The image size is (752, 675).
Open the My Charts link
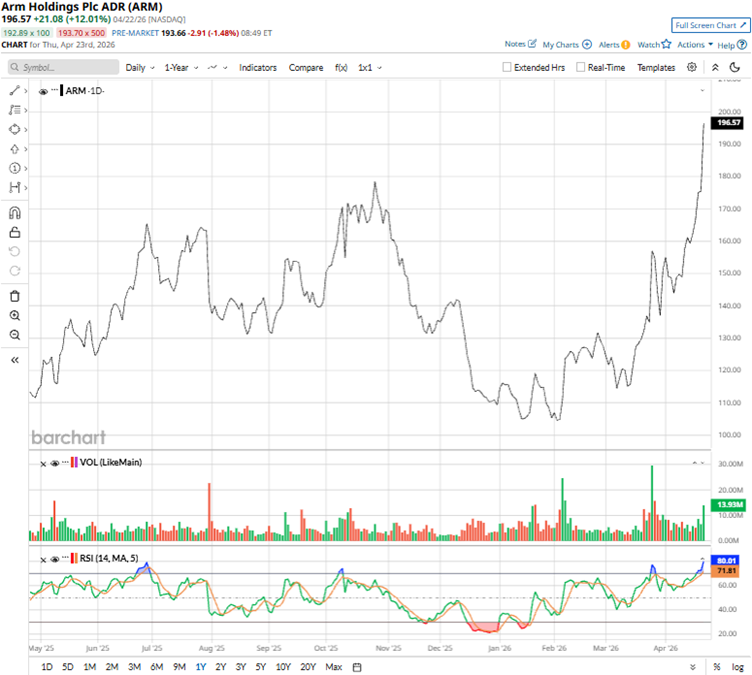[x=566, y=45]
